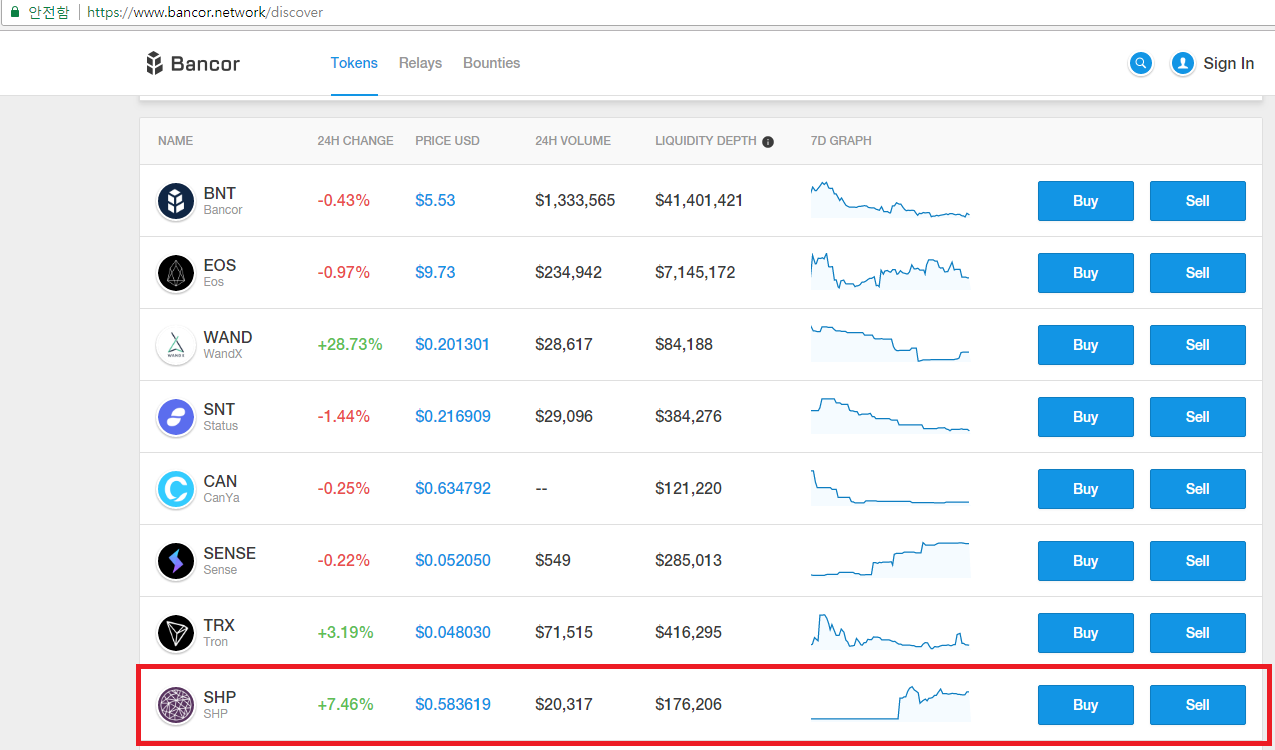Click the CAN CanYa token icon
Viewport: 1275px width, 750px height.
coord(176,489)
